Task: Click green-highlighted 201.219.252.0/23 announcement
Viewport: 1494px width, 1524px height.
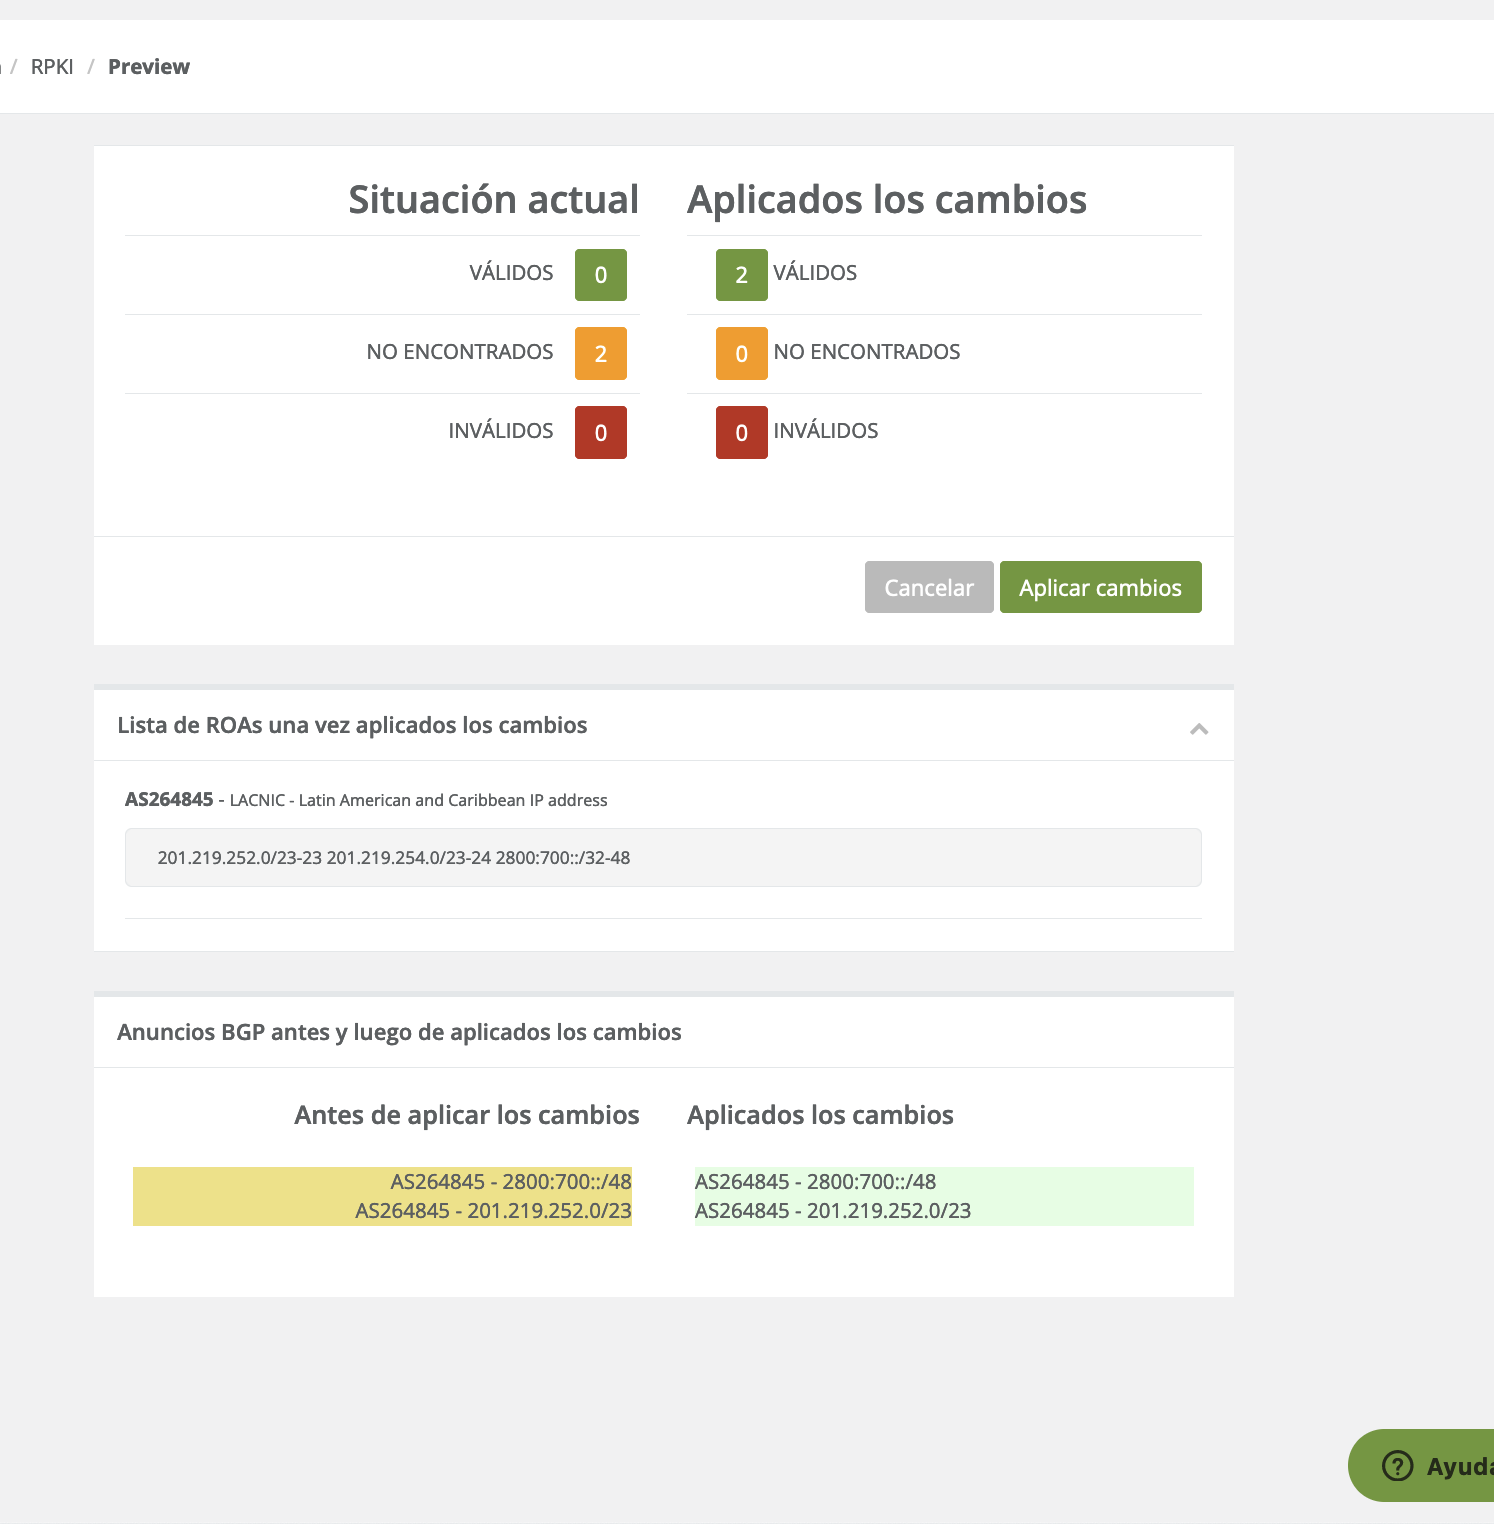Action: point(833,1211)
